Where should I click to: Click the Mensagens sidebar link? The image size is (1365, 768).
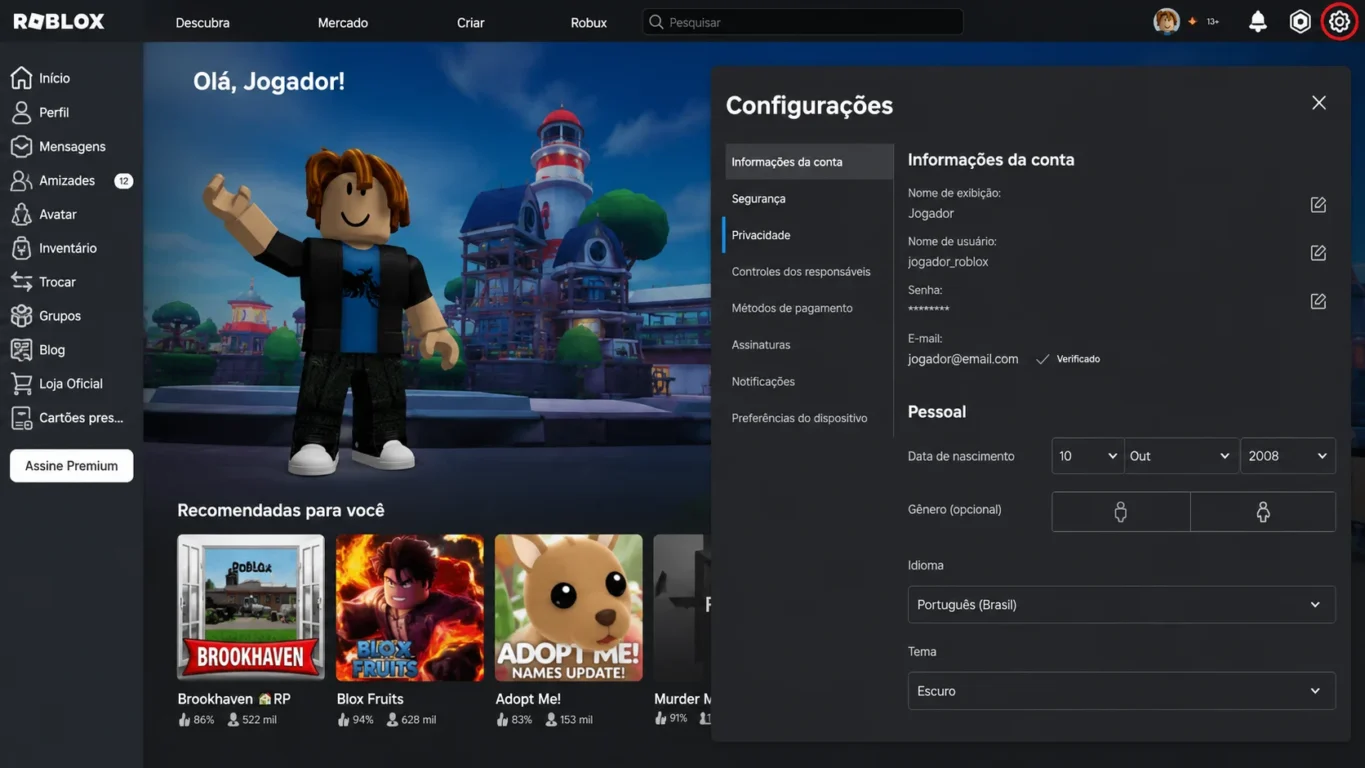(72, 146)
